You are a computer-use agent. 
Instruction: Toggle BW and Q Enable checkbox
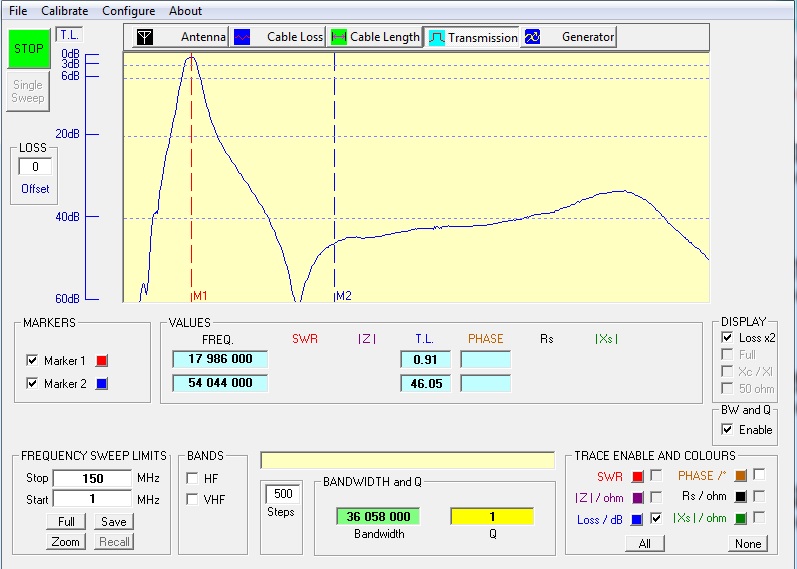click(x=727, y=430)
